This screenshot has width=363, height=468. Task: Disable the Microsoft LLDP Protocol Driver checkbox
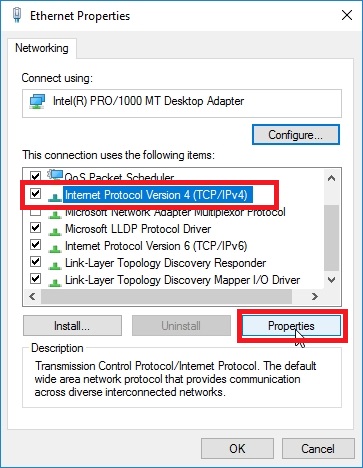35,228
